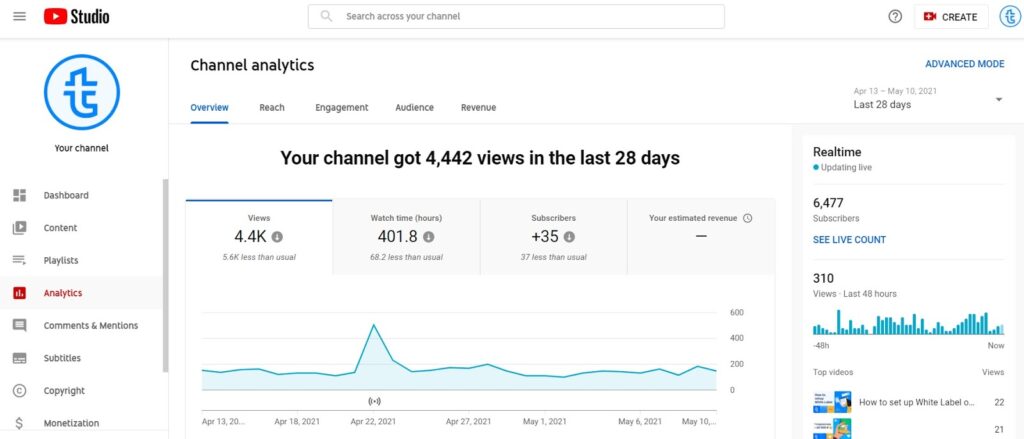This screenshot has height=439, width=1024.
Task: Click the Search across your channel field
Action: coord(516,17)
